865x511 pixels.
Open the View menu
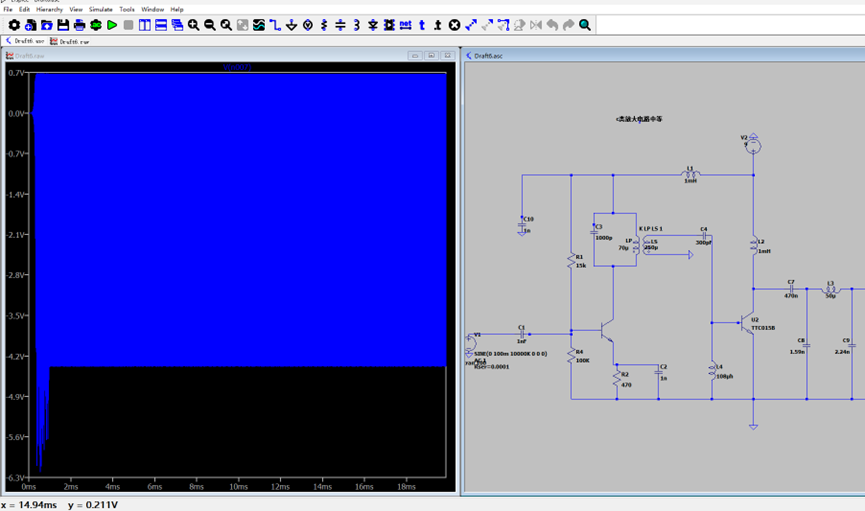point(76,9)
